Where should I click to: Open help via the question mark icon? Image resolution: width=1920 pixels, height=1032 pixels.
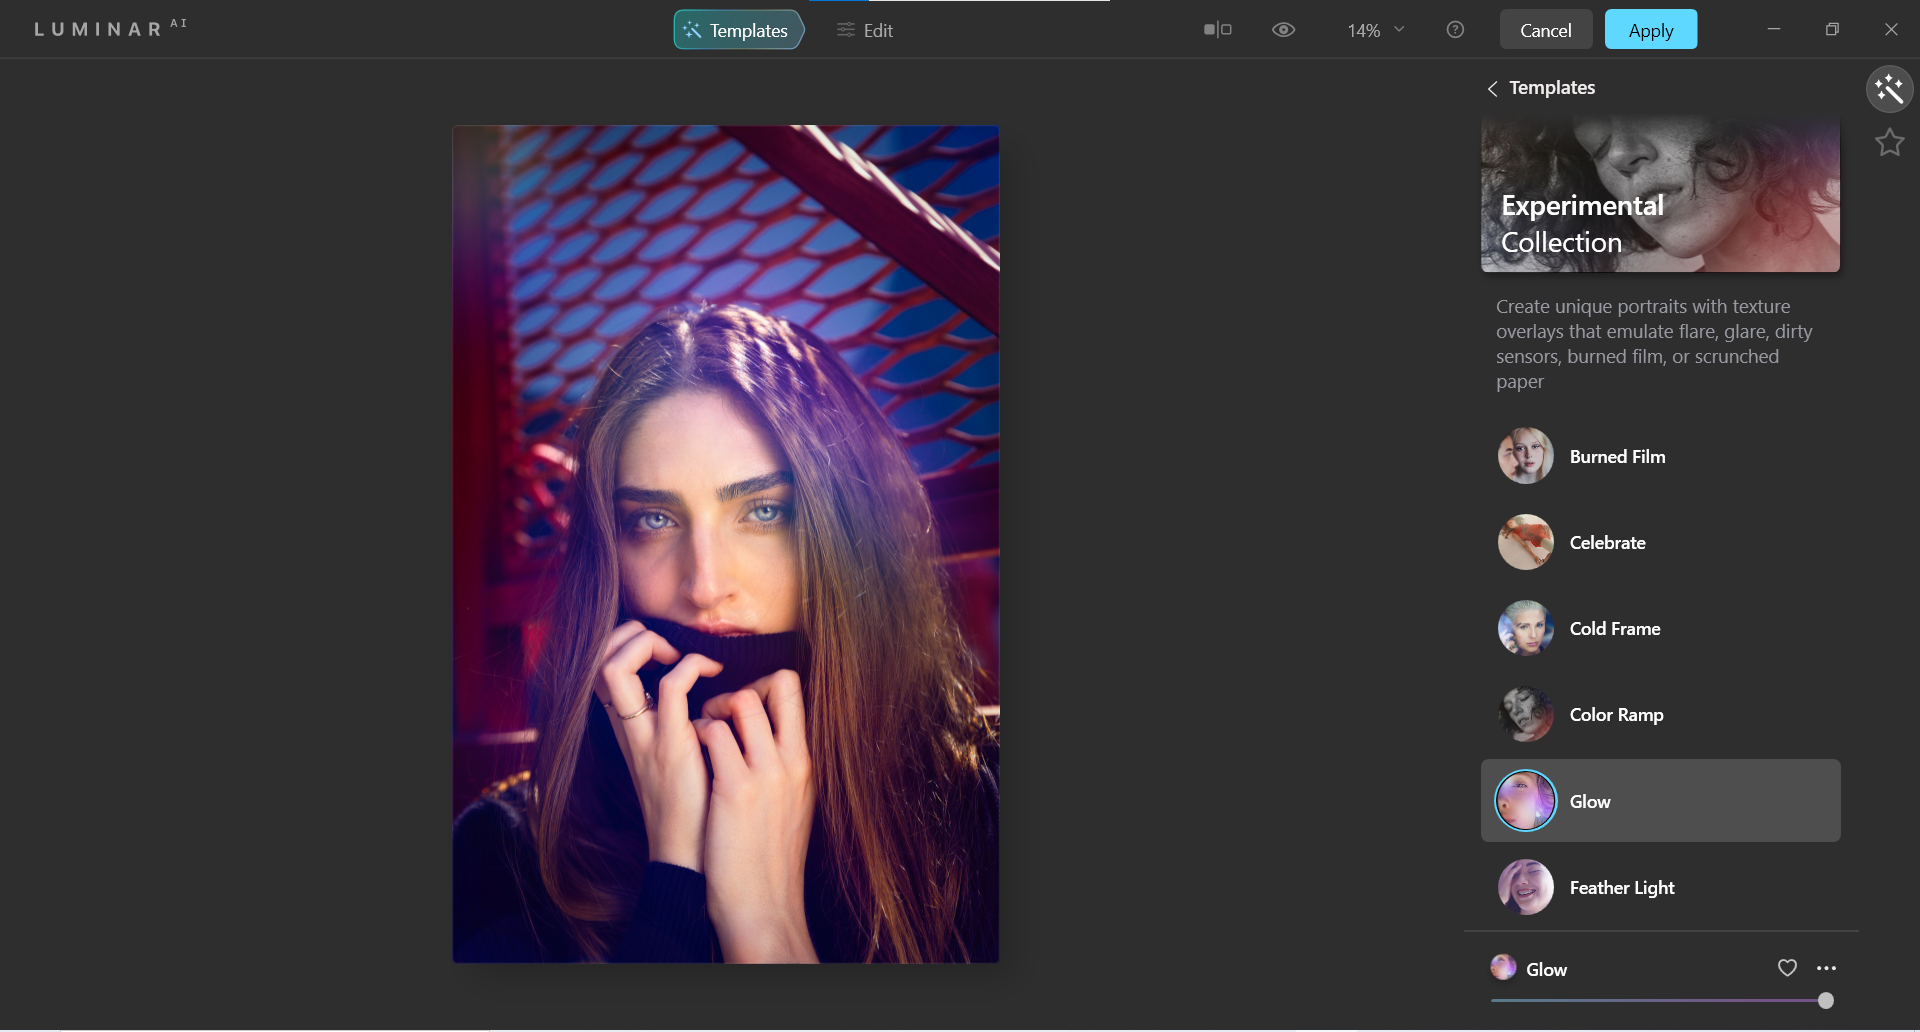[x=1455, y=29]
